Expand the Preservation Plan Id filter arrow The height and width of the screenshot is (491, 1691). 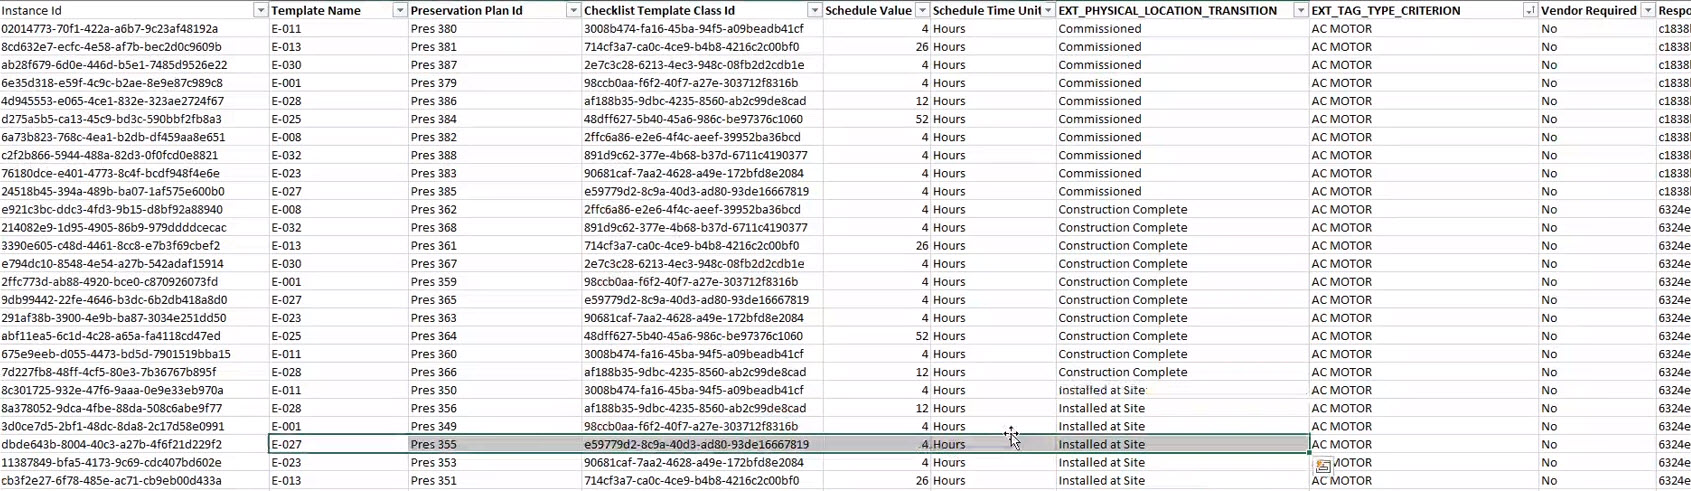point(573,11)
